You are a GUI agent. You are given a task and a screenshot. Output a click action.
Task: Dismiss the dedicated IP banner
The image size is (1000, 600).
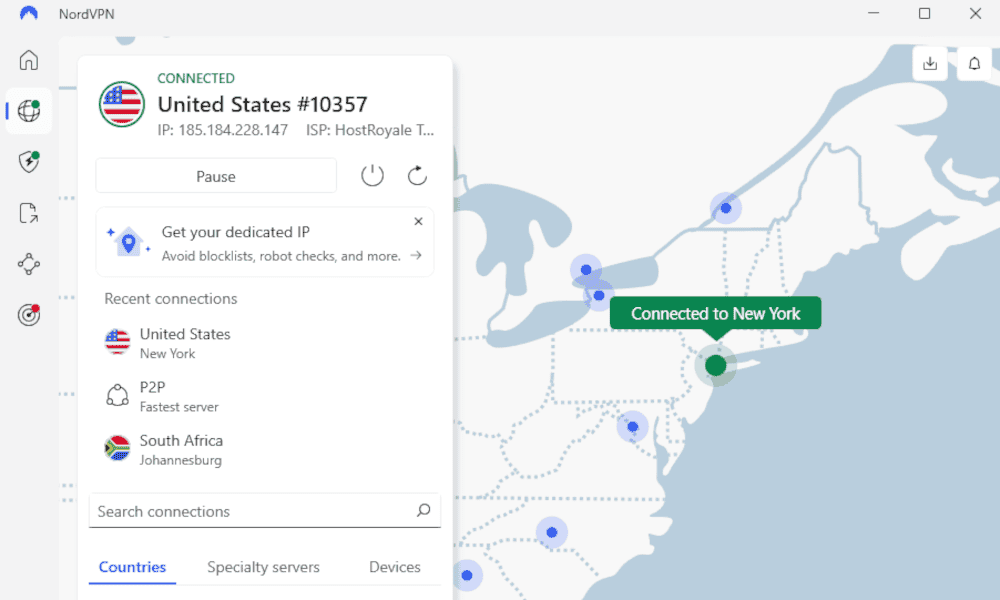pyautogui.click(x=418, y=221)
